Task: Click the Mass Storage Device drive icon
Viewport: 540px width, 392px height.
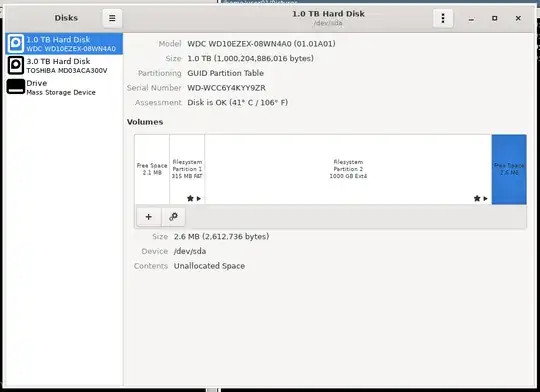Action: [x=15, y=86]
